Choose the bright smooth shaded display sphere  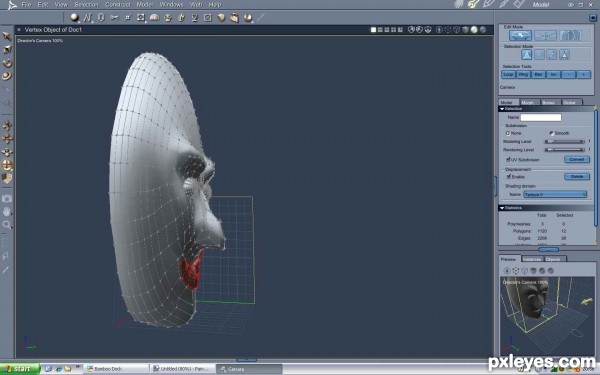click(x=474, y=30)
